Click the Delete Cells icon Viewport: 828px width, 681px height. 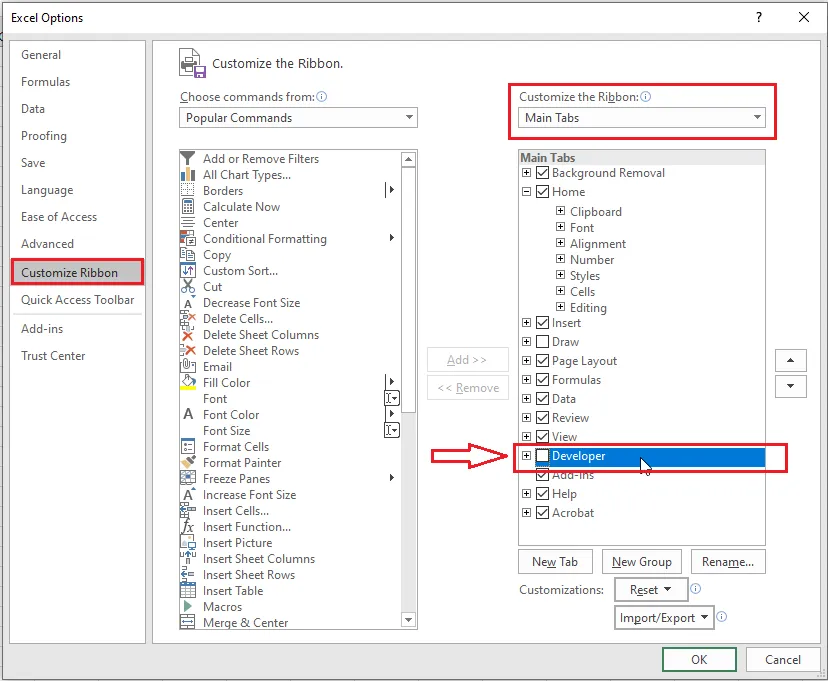click(x=187, y=318)
